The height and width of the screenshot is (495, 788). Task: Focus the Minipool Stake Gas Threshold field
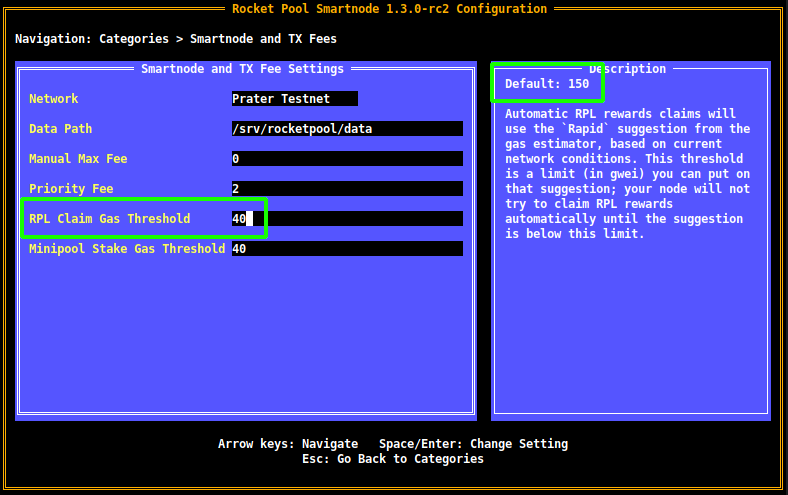pyautogui.click(x=346, y=249)
